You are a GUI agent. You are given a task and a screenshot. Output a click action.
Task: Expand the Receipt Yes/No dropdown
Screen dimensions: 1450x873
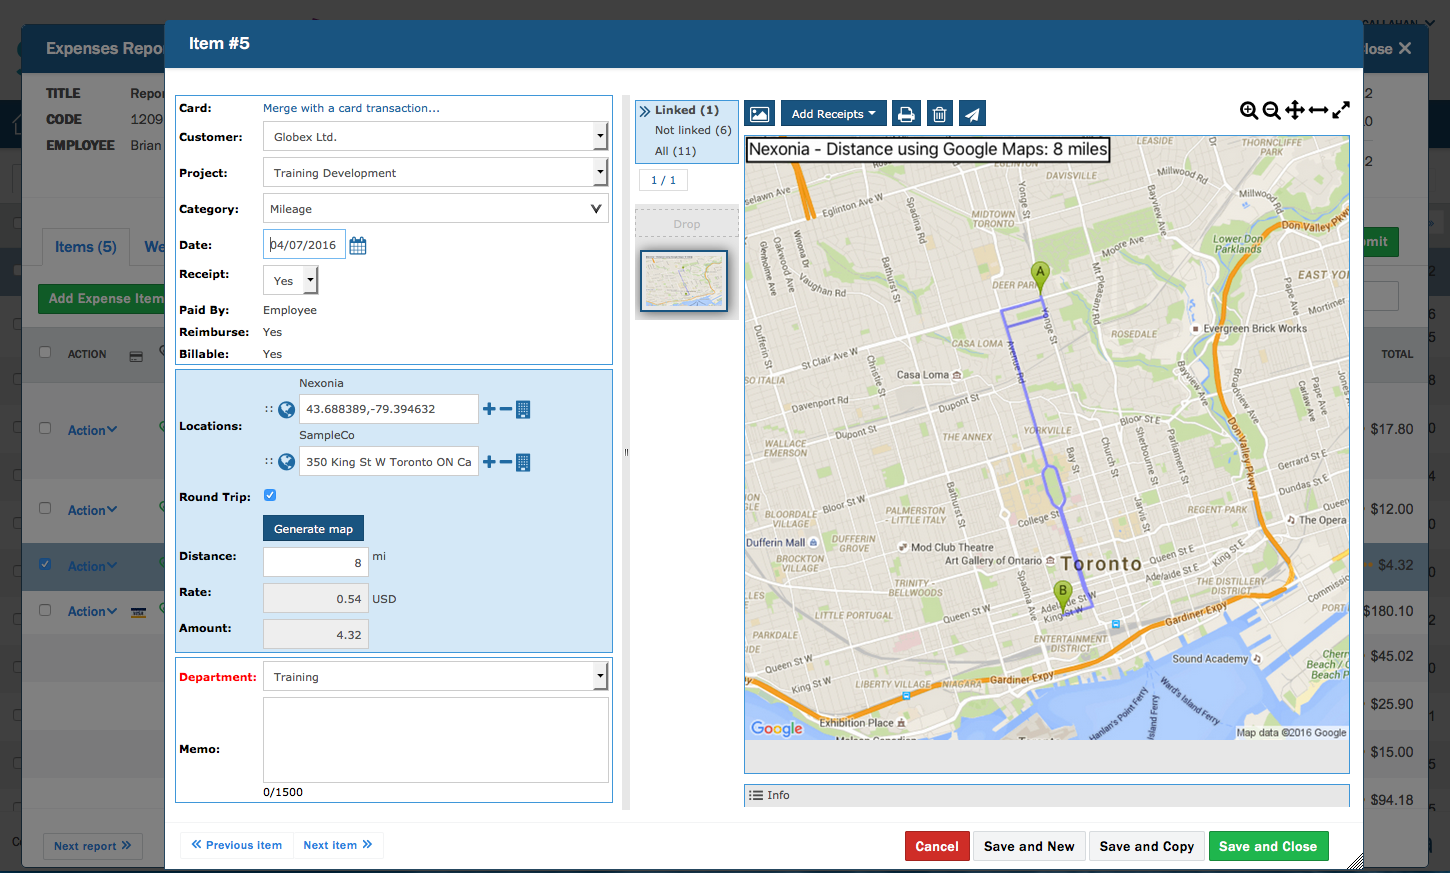click(x=307, y=280)
